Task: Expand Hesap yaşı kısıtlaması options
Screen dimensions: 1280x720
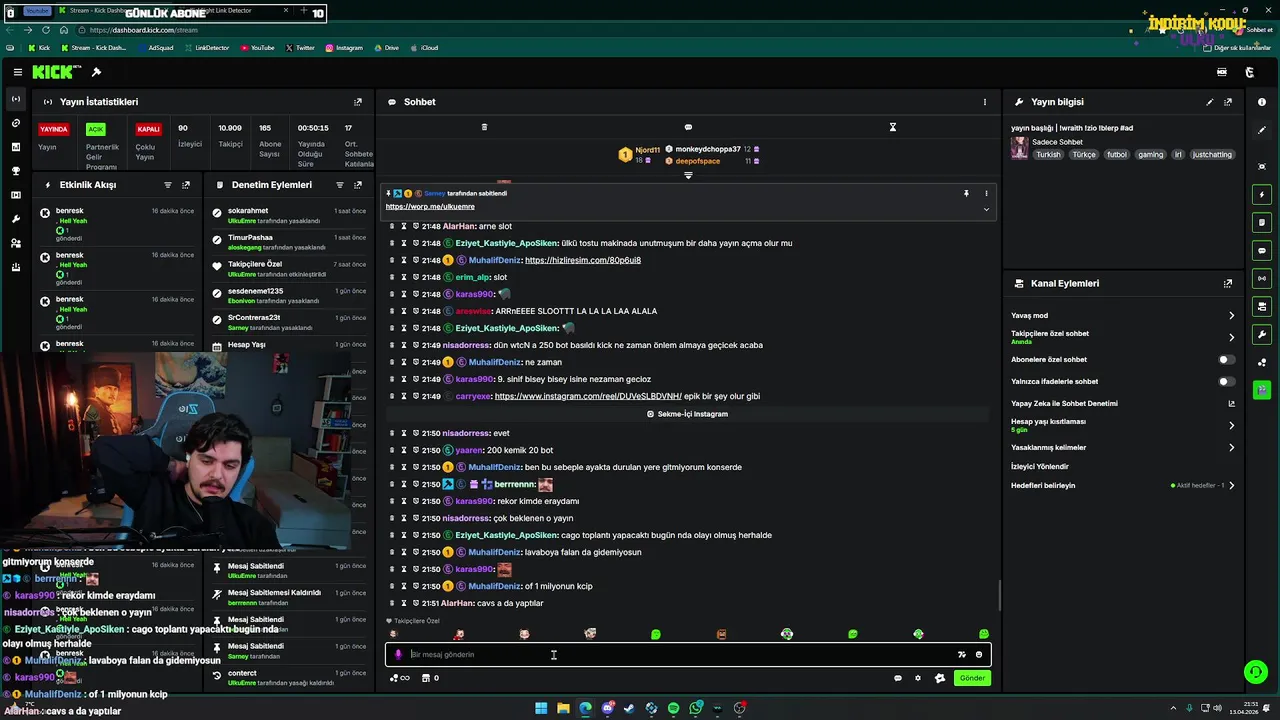Action: (1231, 426)
